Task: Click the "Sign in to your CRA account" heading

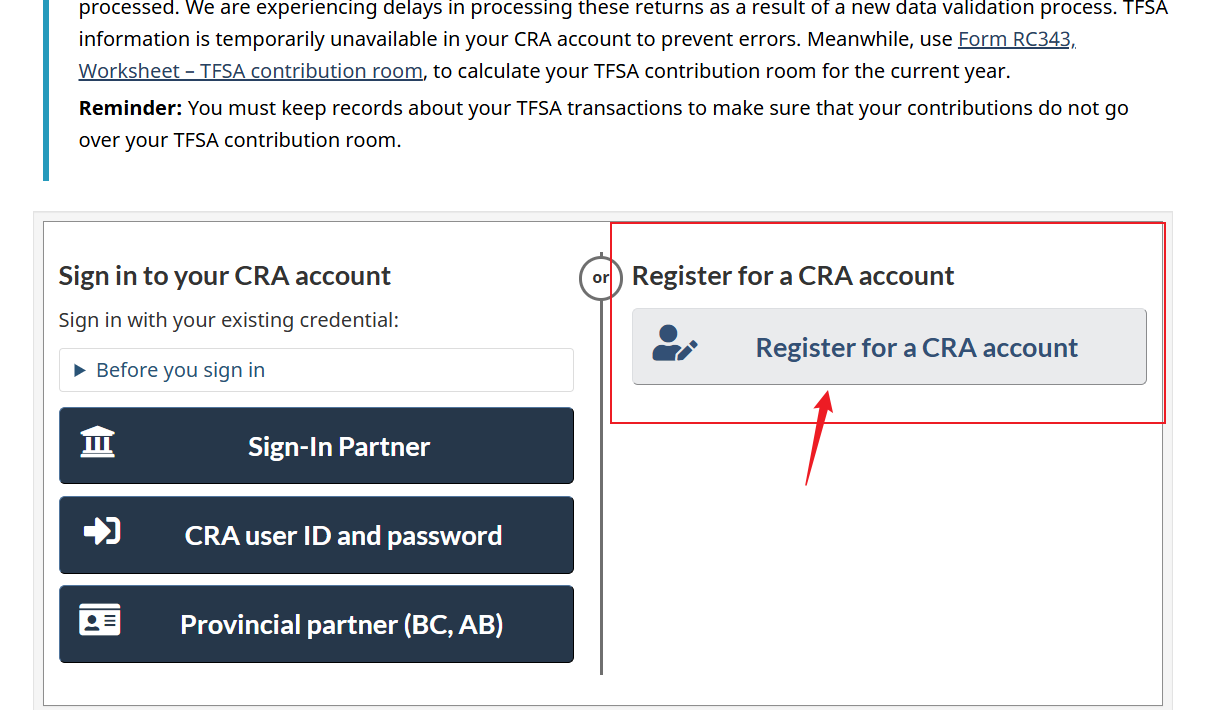Action: point(225,276)
